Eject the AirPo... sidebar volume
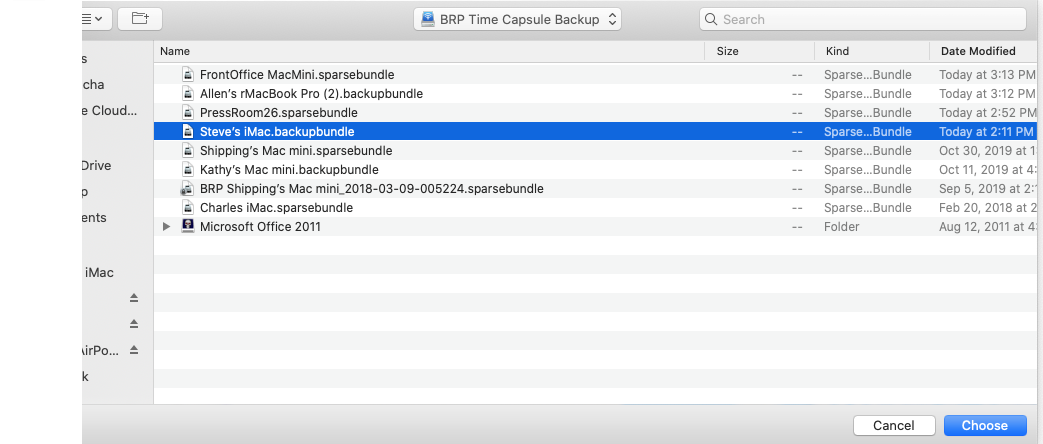 [x=134, y=349]
